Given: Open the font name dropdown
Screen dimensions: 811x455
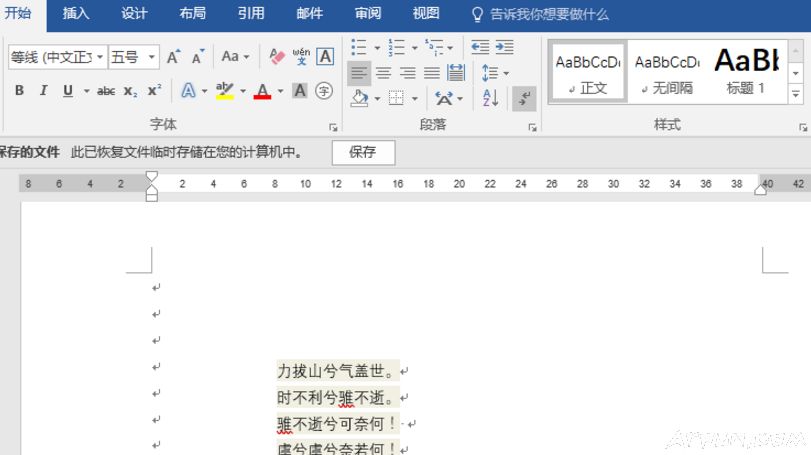Looking at the screenshot, I should pos(57,57).
